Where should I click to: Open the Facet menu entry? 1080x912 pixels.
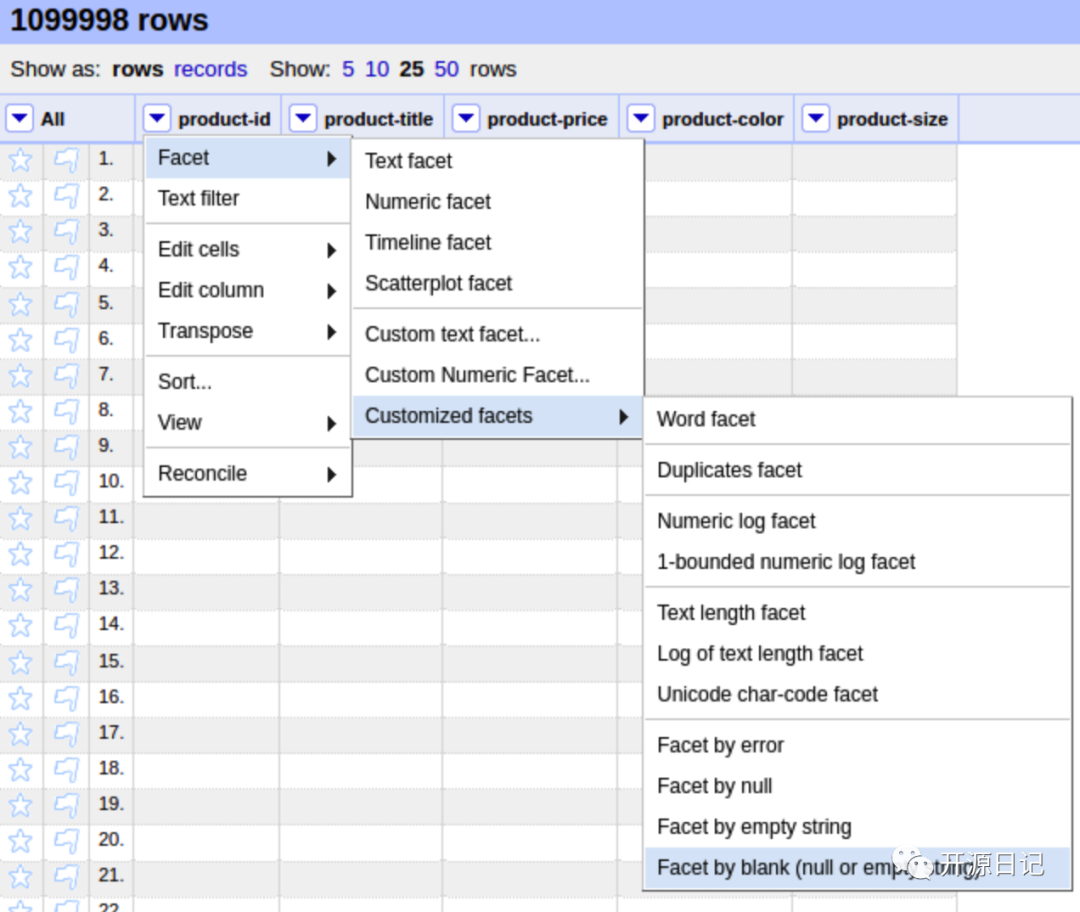pos(248,158)
